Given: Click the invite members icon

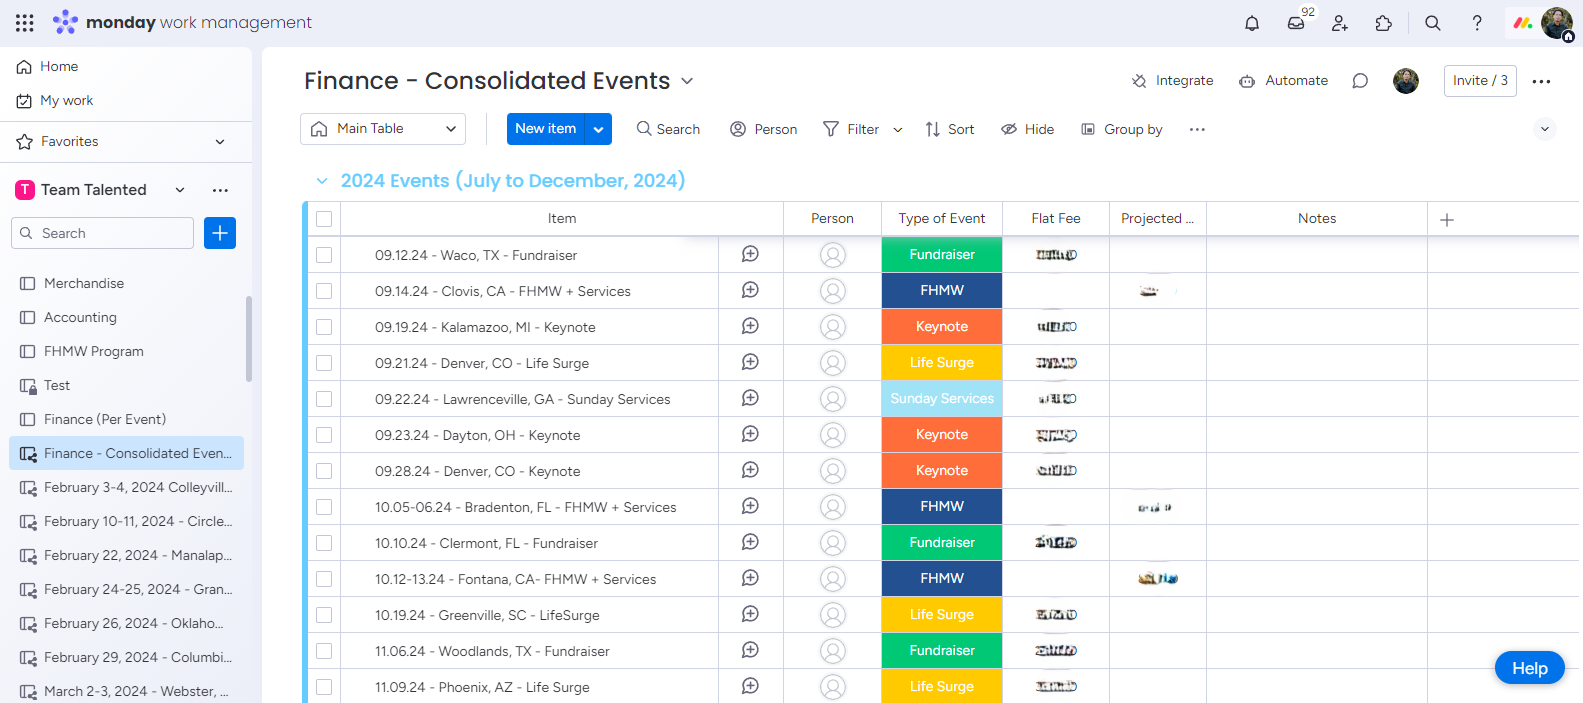Looking at the screenshot, I should click(1340, 23).
